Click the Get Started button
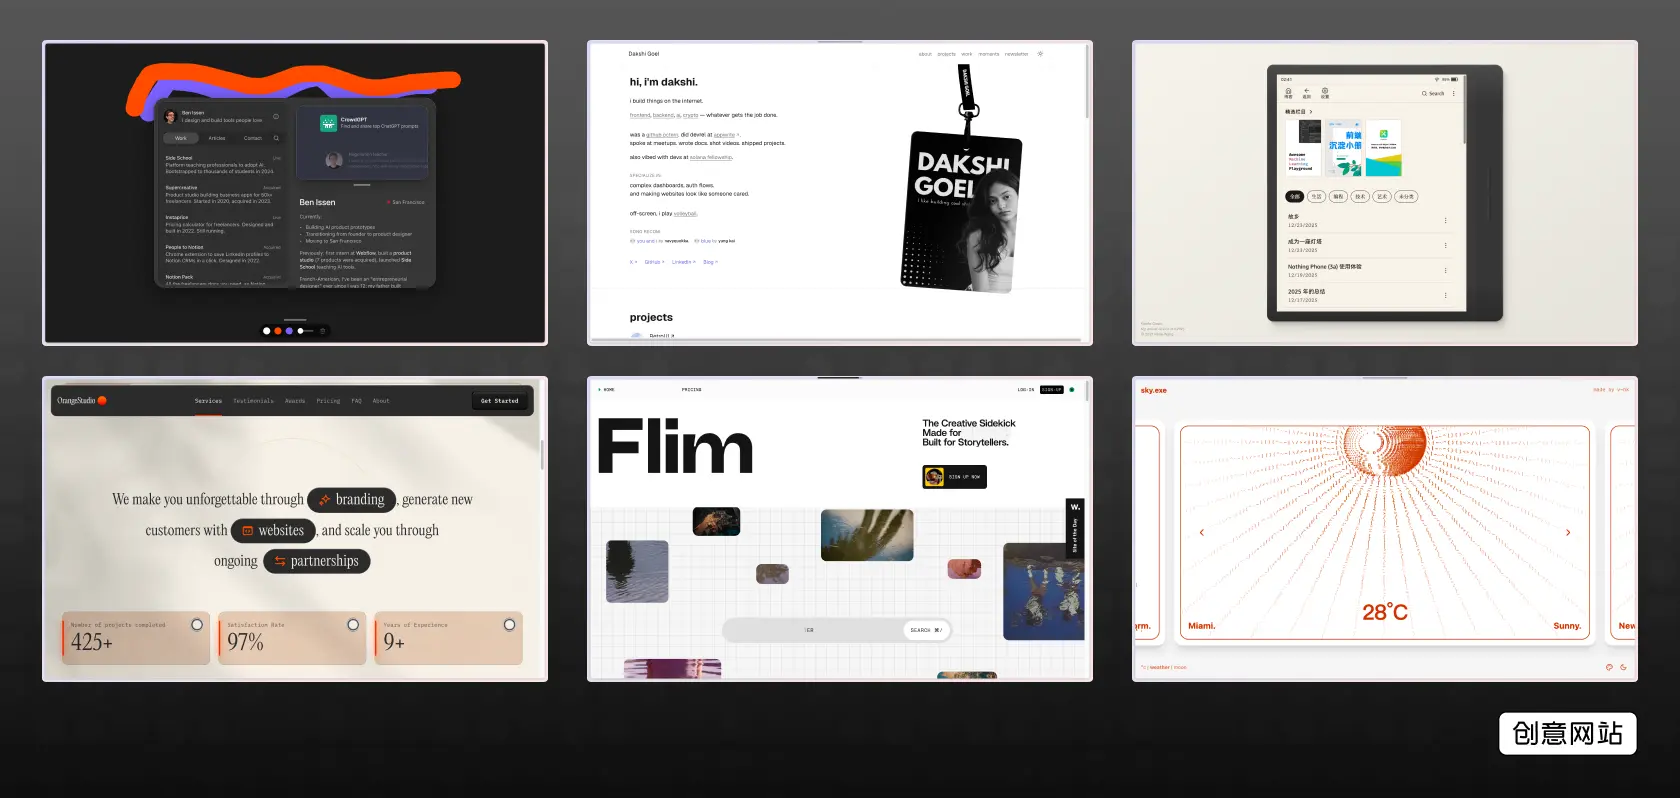1680x798 pixels. [499, 401]
